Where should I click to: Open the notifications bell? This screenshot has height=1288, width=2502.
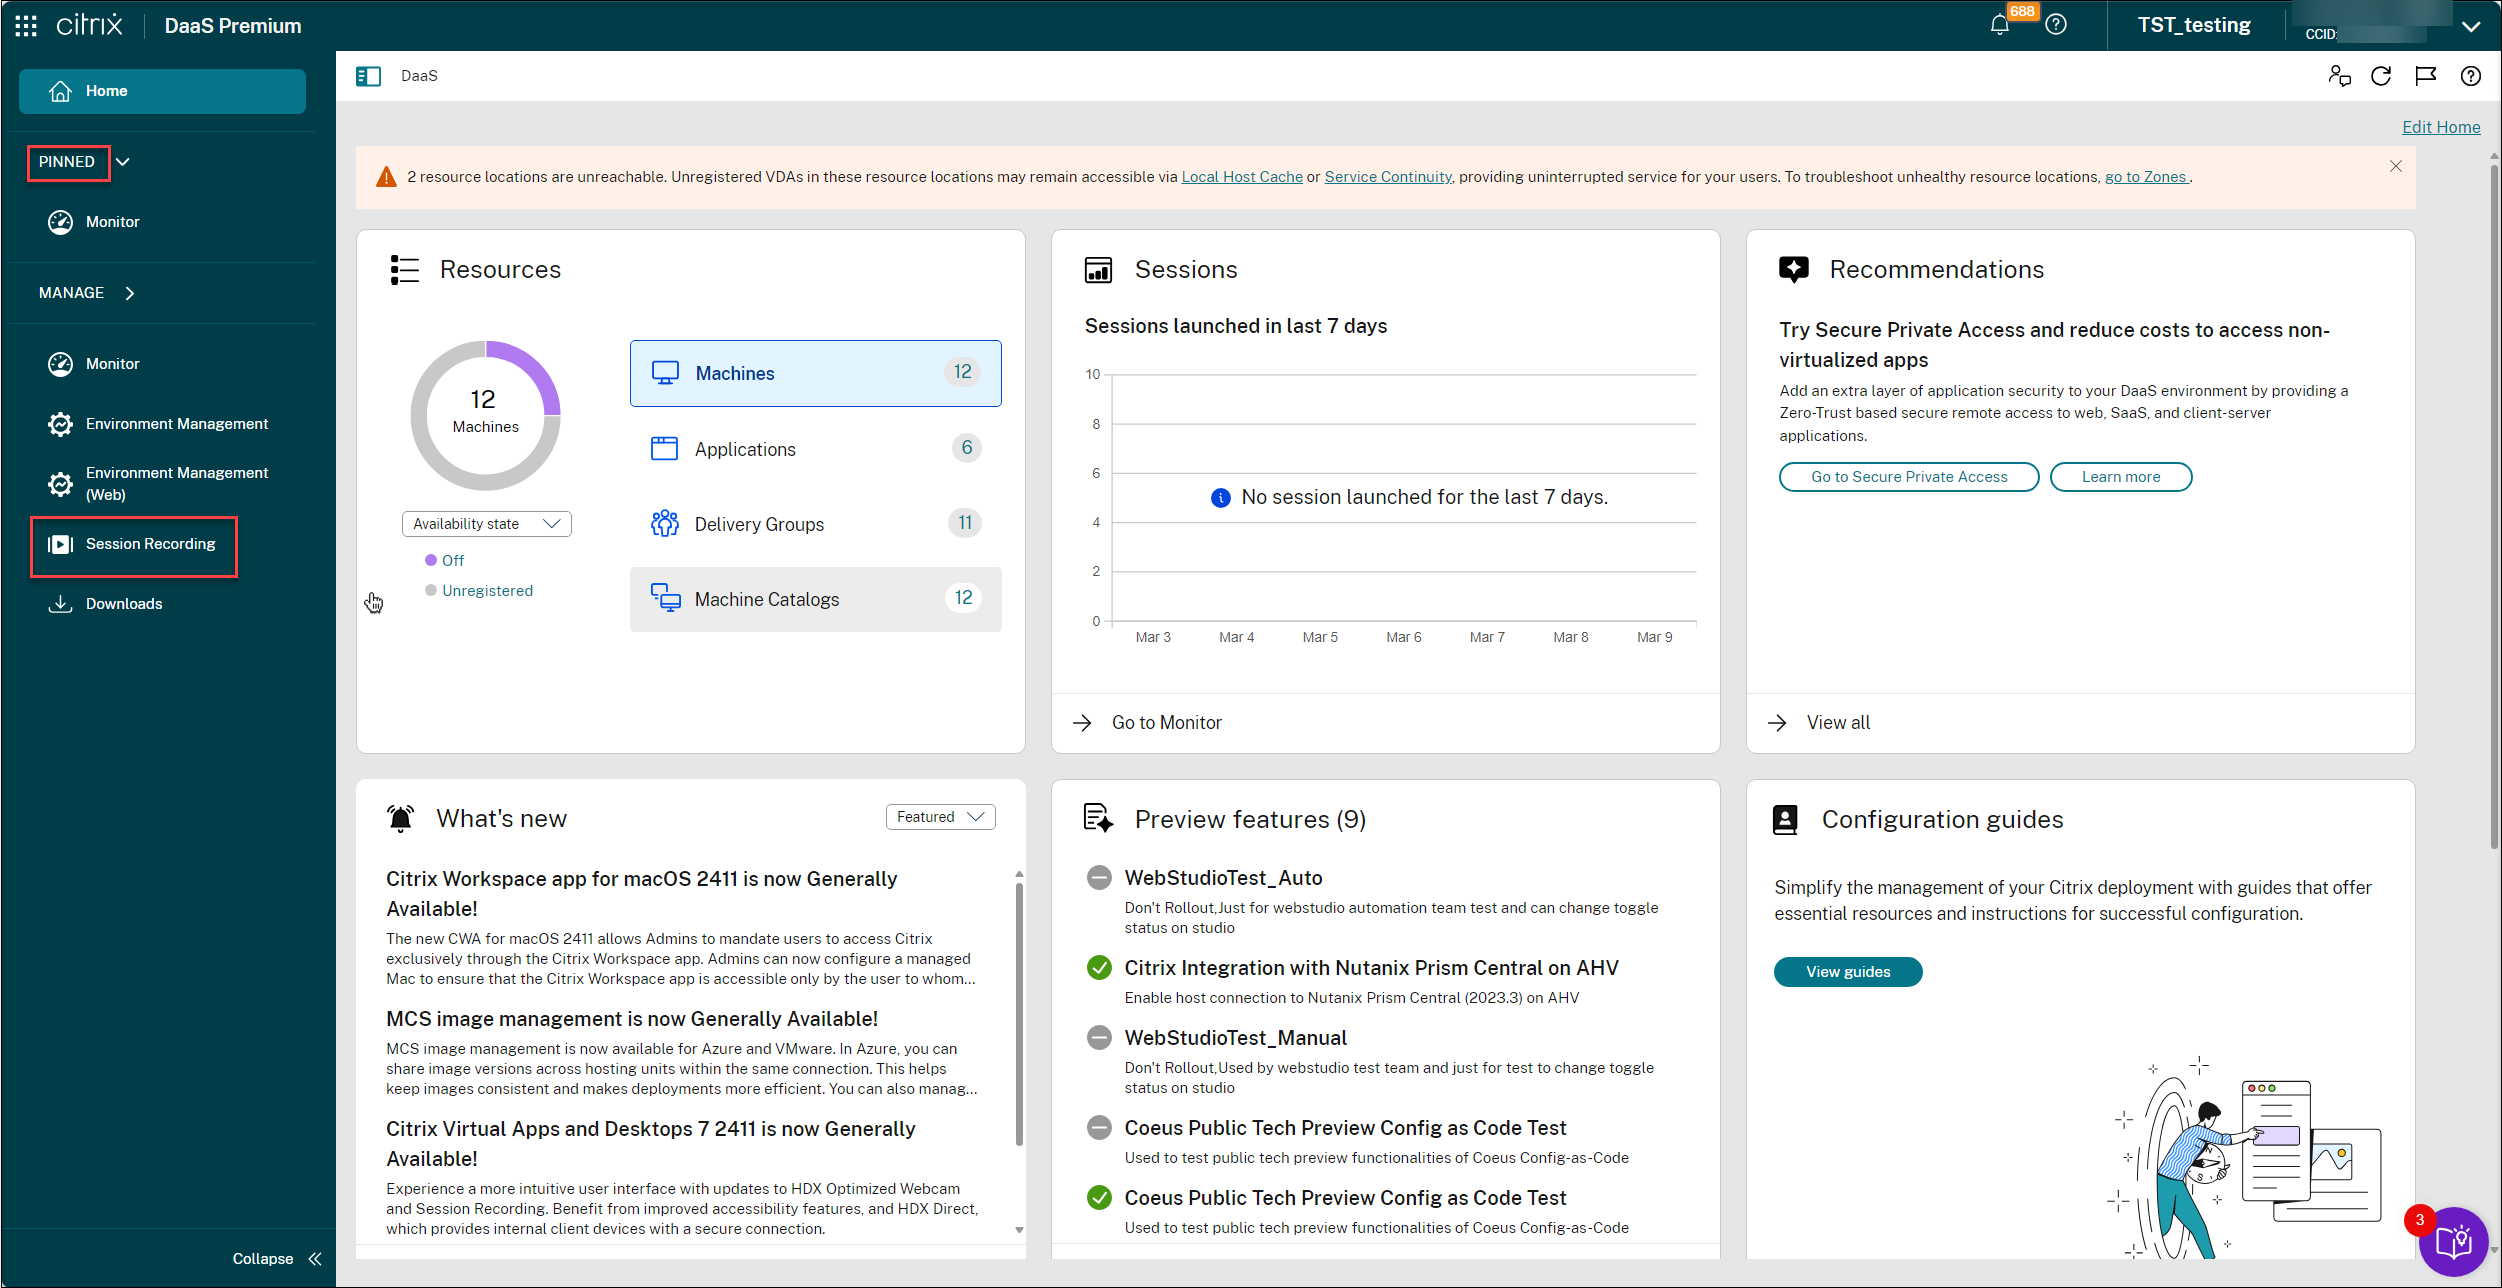tap(2000, 24)
